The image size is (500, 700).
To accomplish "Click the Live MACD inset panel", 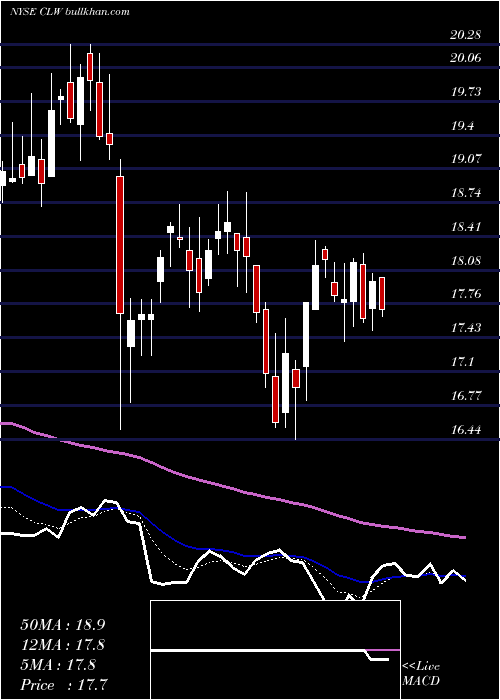I will 275,650.
